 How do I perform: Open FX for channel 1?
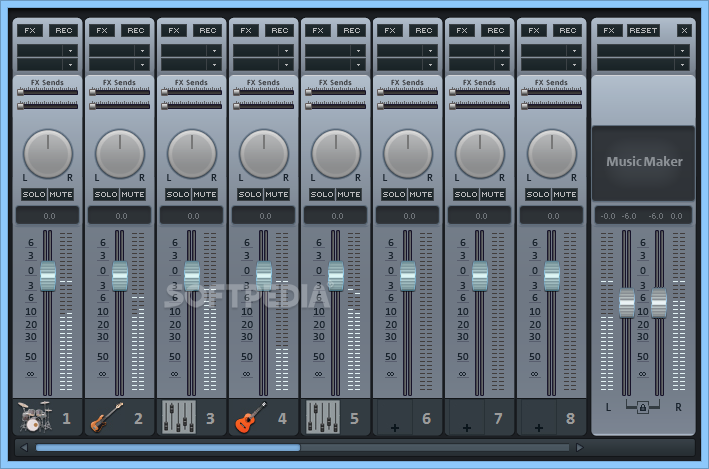pos(30,30)
